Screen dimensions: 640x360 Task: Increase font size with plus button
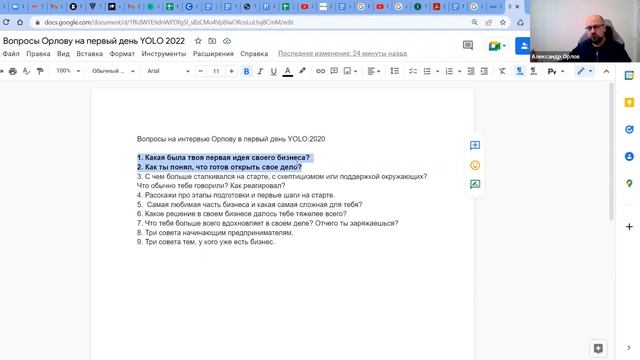[x=231, y=71]
